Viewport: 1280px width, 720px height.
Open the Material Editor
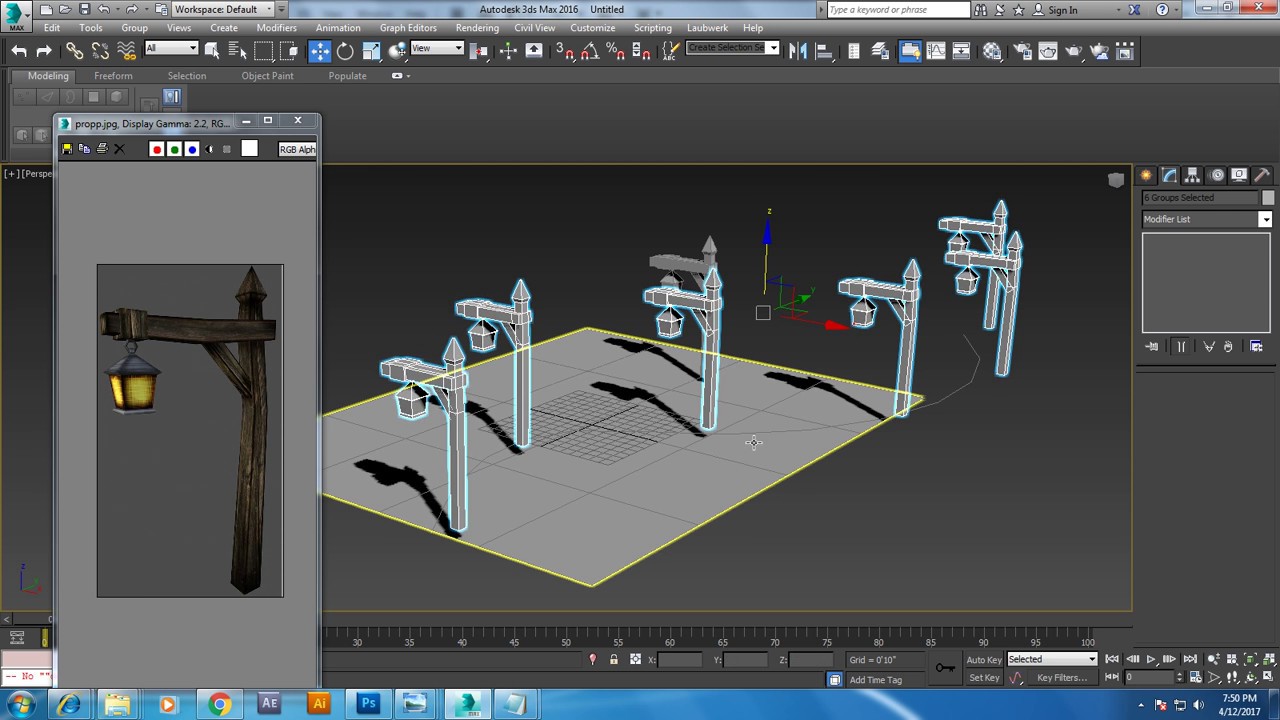(992, 51)
